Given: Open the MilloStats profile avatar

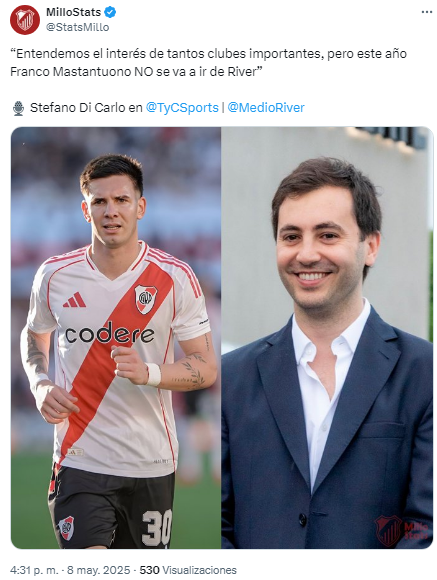Looking at the screenshot, I should point(25,20).
